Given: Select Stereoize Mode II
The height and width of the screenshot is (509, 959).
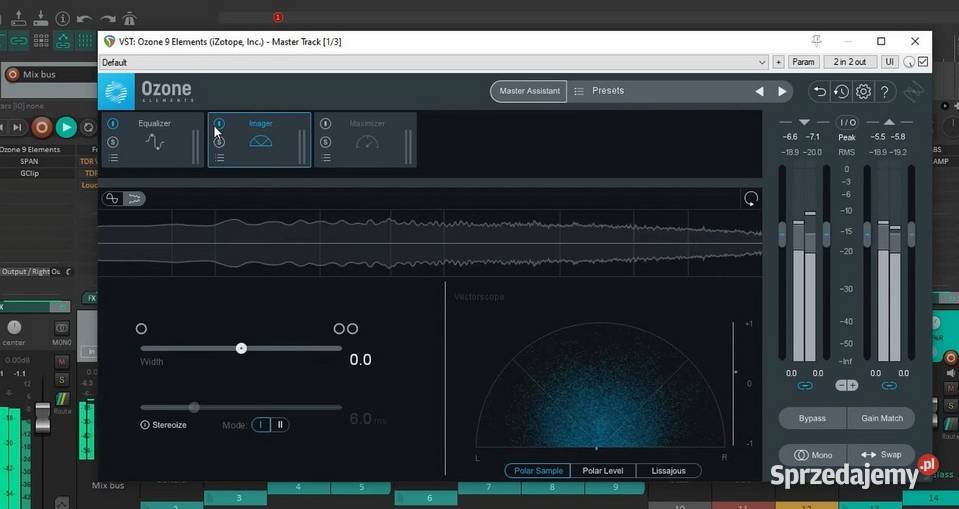Looking at the screenshot, I should pos(280,425).
